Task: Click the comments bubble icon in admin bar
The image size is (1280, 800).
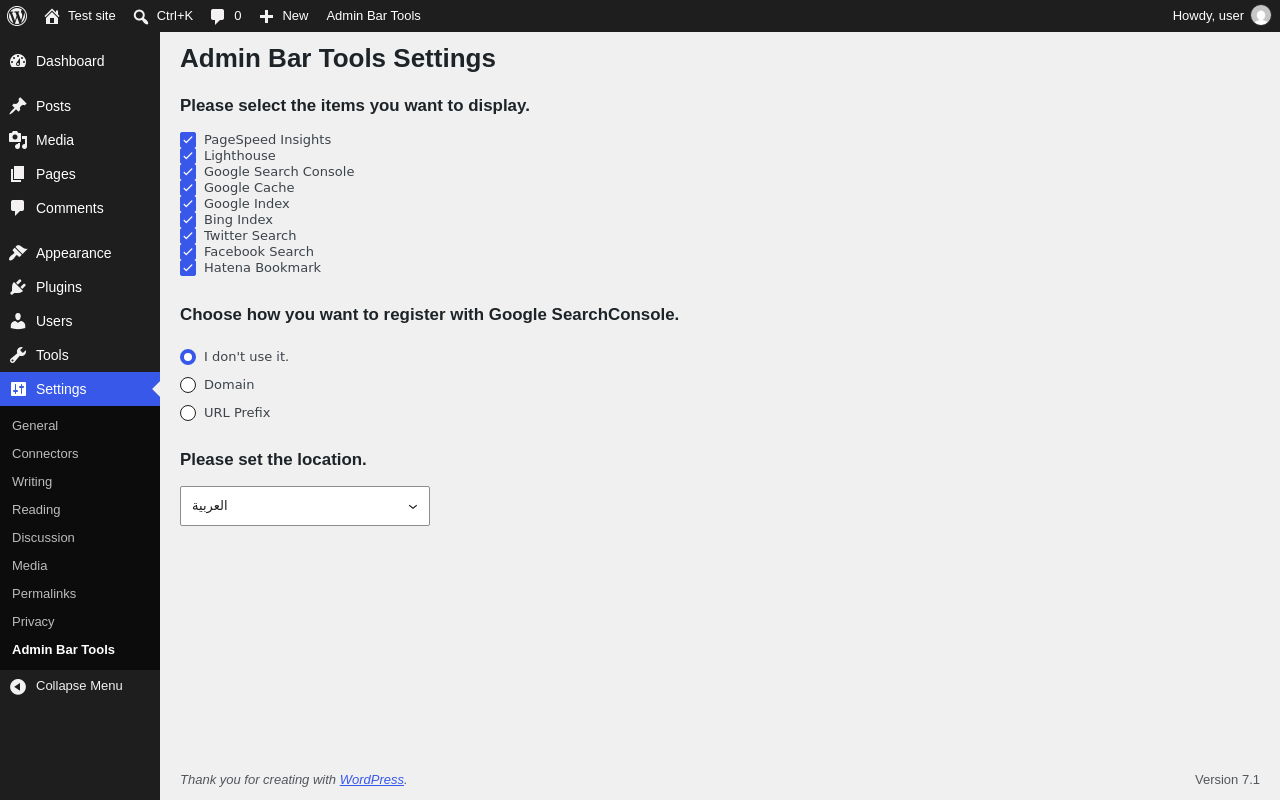Action: point(217,16)
